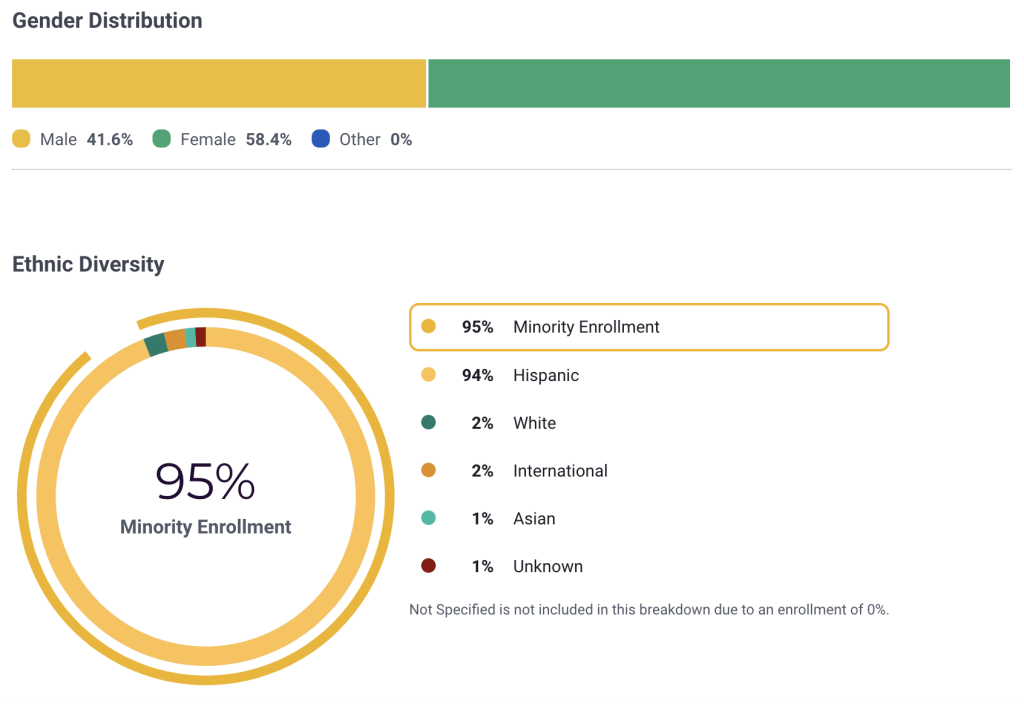The image size is (1024, 704).
Task: Select the White legend marker
Action: click(x=428, y=423)
